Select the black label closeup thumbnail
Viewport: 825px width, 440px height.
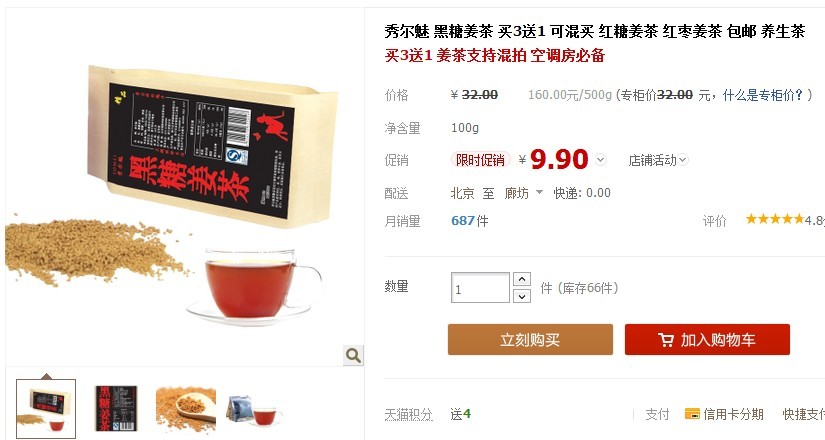pos(116,408)
